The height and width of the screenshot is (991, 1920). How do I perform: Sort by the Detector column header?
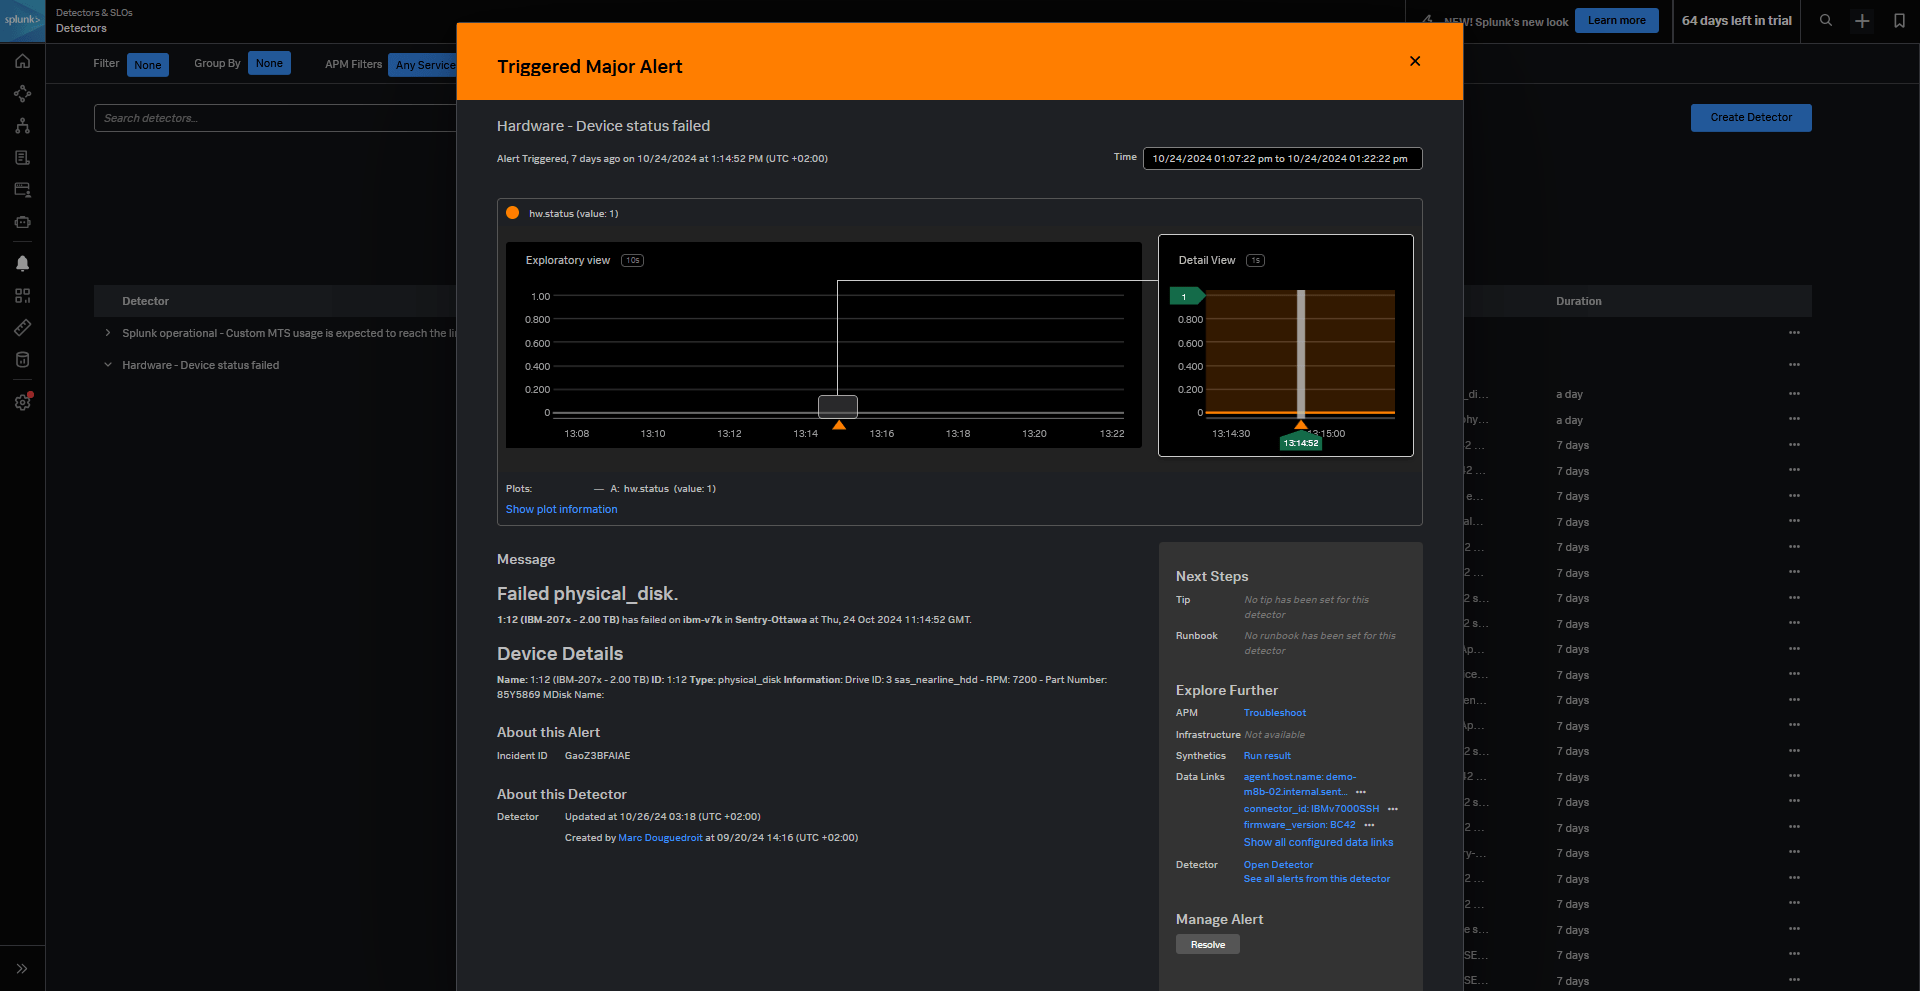(146, 301)
